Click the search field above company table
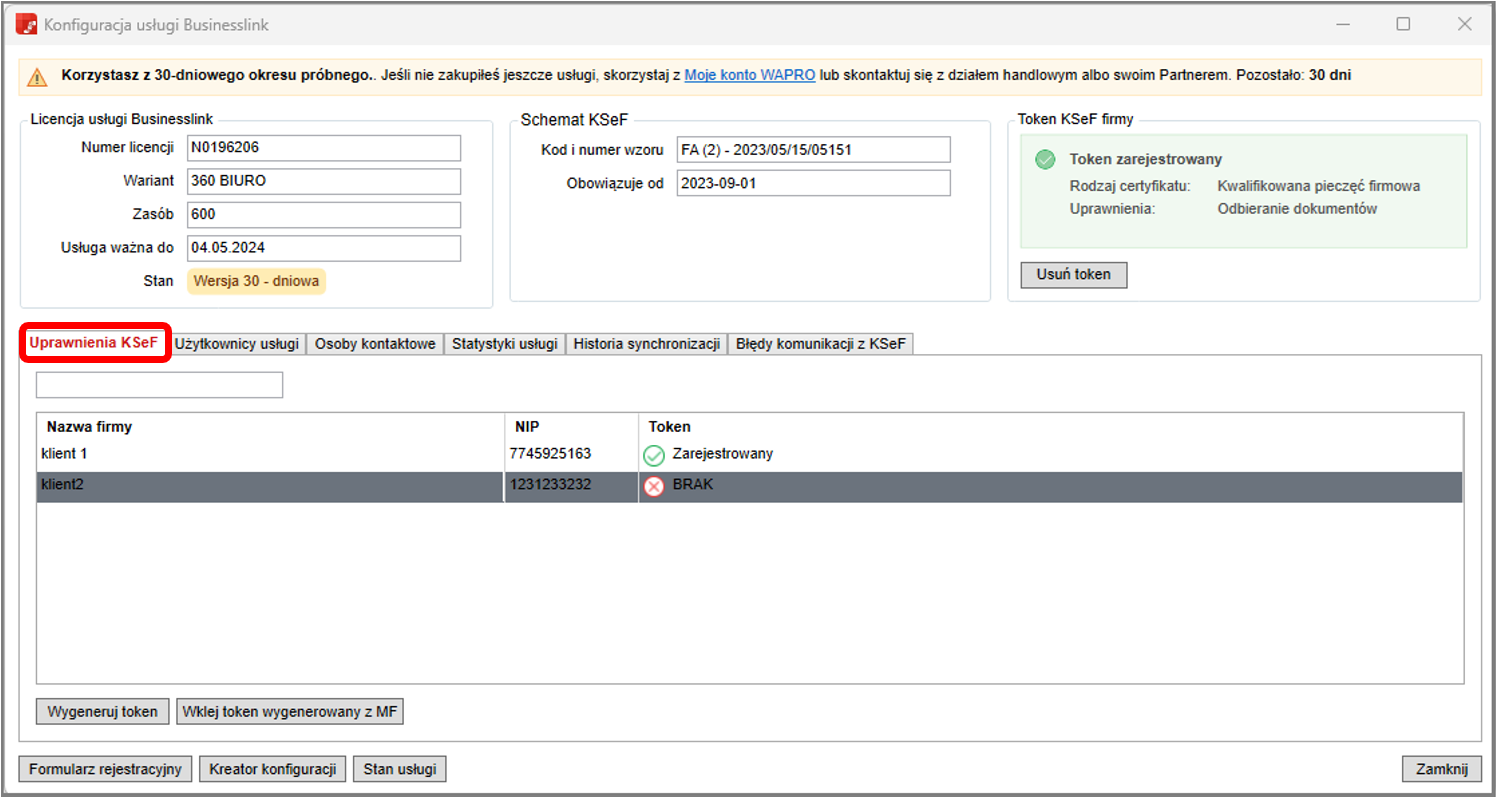The image size is (1496, 797). coord(159,385)
